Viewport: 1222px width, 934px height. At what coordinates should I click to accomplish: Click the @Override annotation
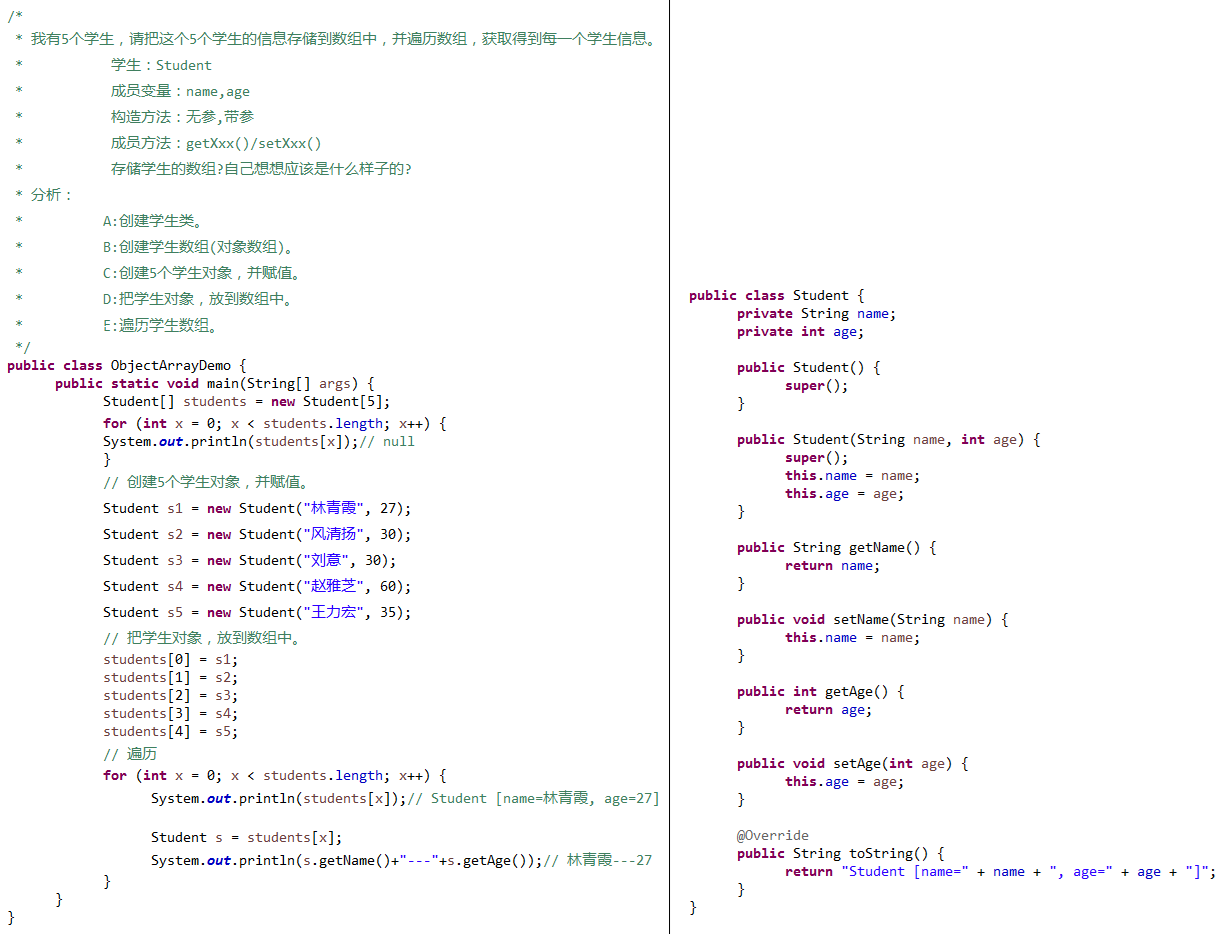click(x=773, y=835)
